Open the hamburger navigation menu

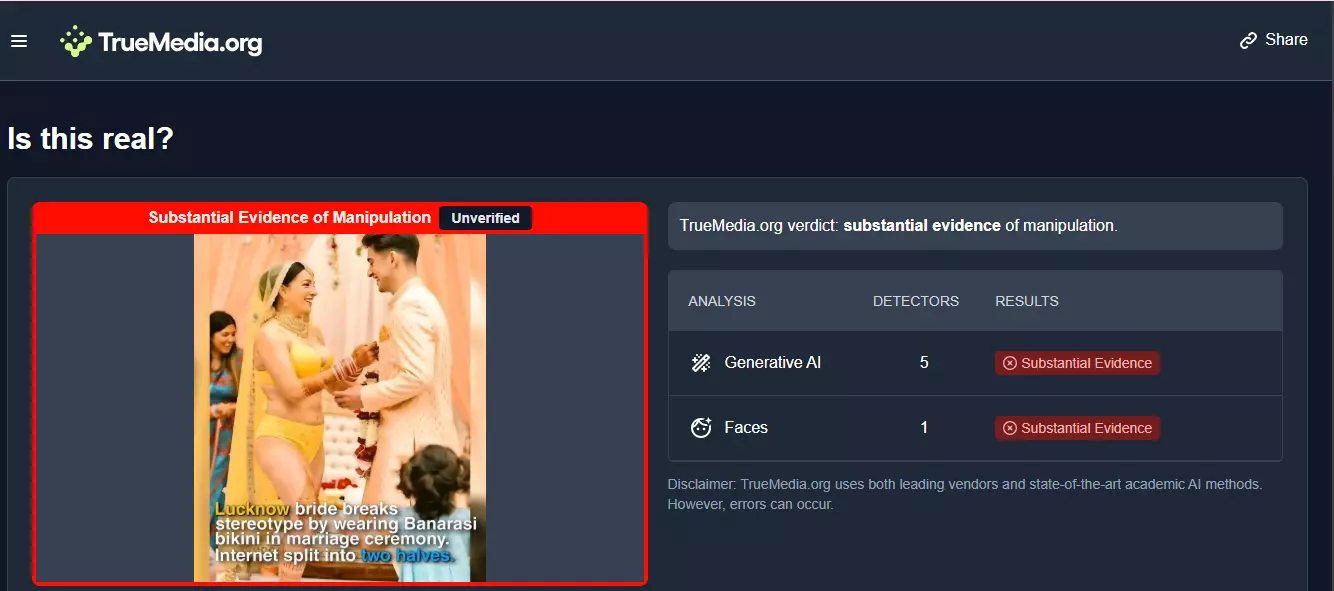tap(19, 40)
